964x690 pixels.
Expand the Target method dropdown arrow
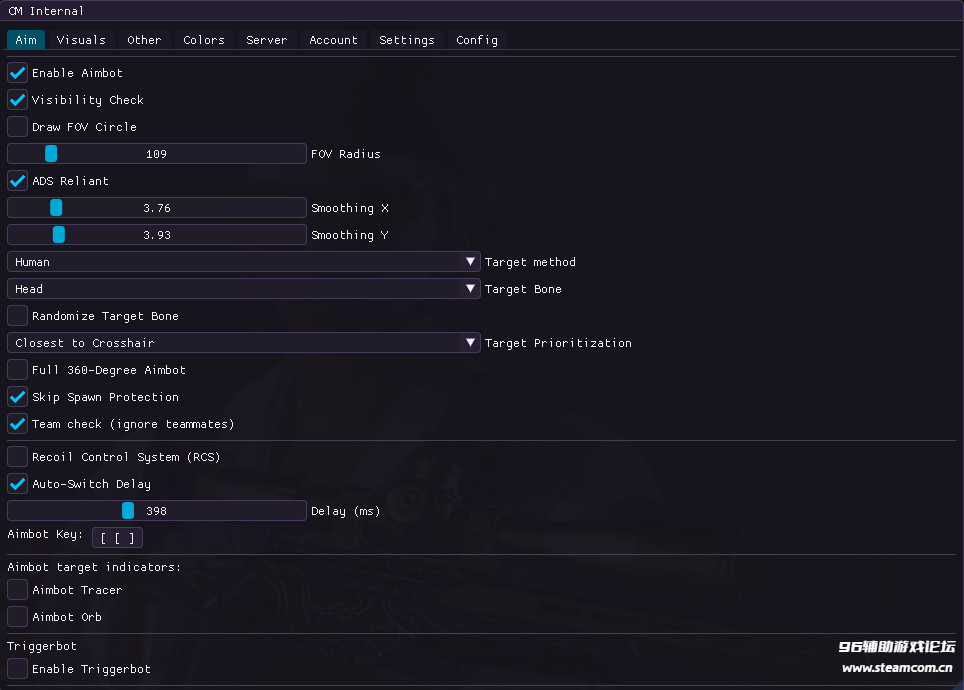coord(471,262)
